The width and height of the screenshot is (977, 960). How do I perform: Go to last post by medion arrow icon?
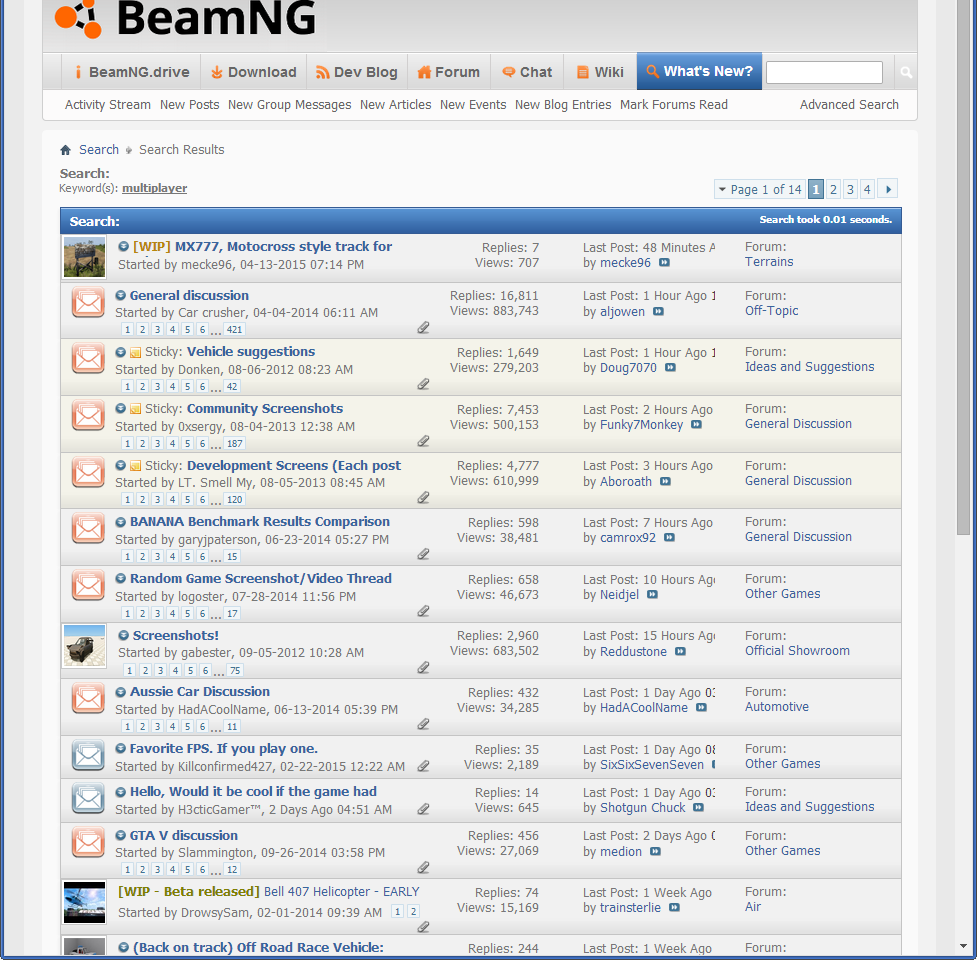click(x=655, y=852)
